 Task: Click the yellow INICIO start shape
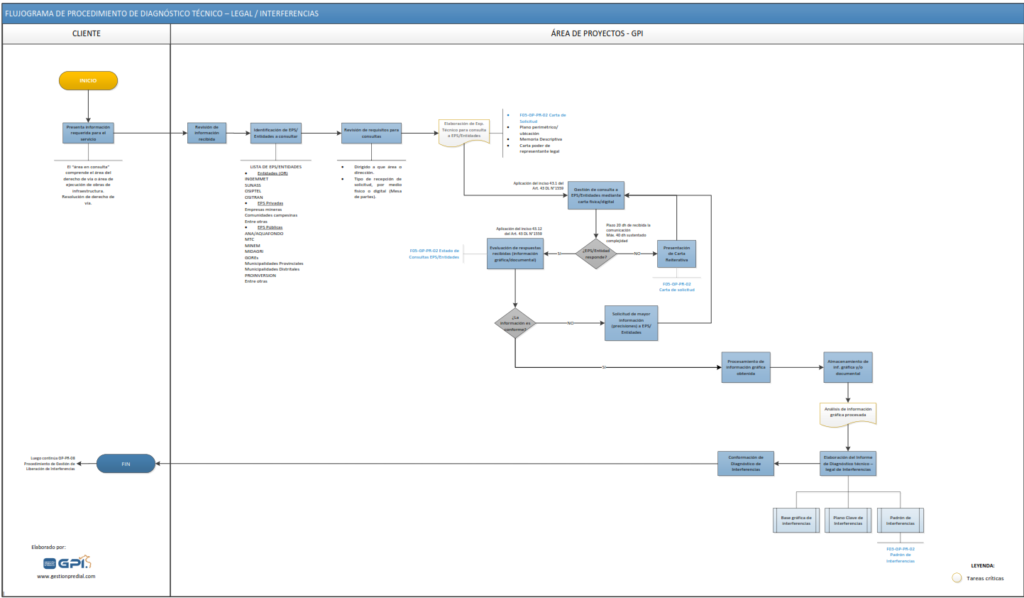(x=88, y=81)
